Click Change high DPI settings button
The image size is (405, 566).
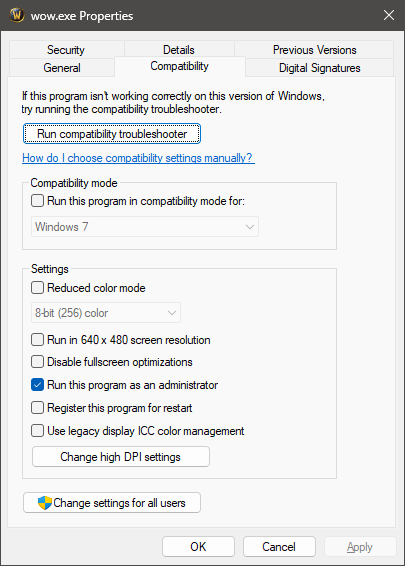click(121, 457)
